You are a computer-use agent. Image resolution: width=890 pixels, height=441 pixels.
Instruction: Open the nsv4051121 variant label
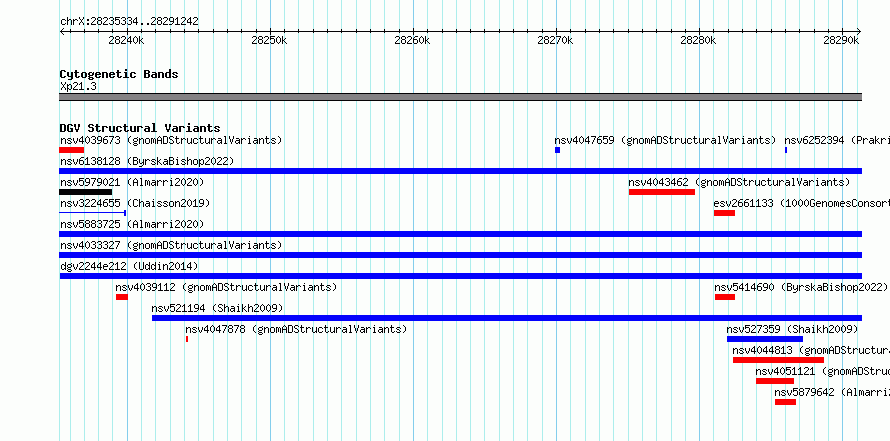822,371
